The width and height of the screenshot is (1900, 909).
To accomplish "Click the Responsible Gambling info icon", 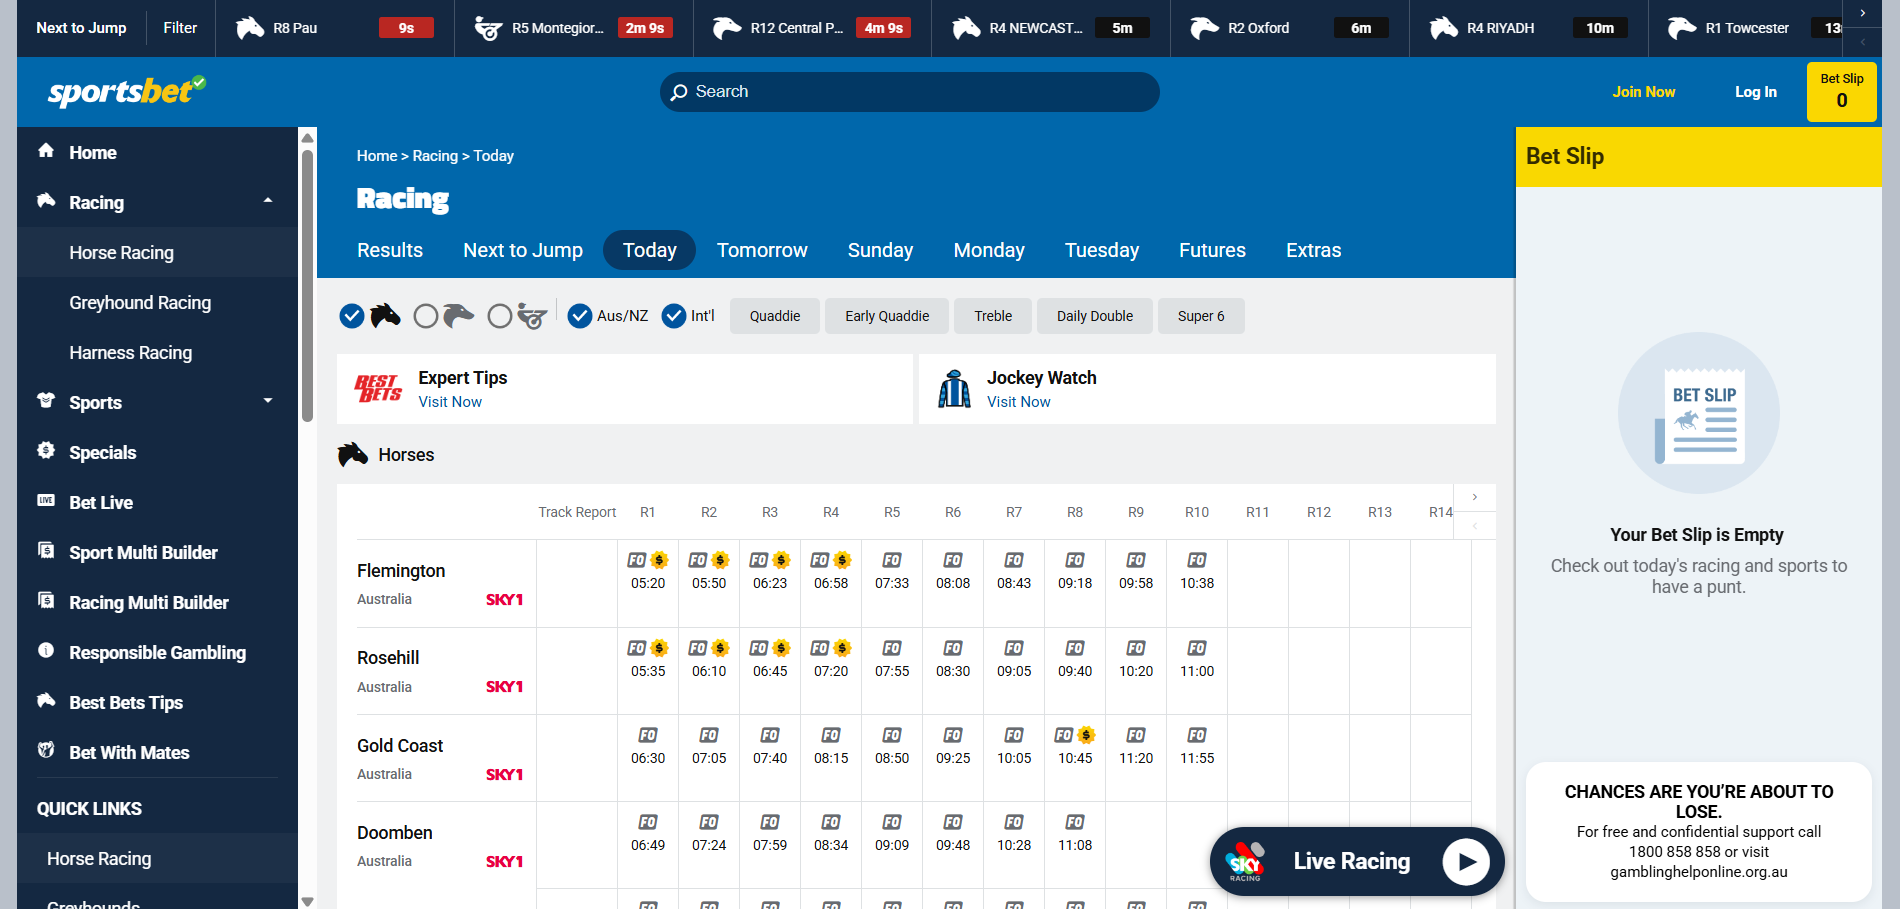I will click(46, 650).
